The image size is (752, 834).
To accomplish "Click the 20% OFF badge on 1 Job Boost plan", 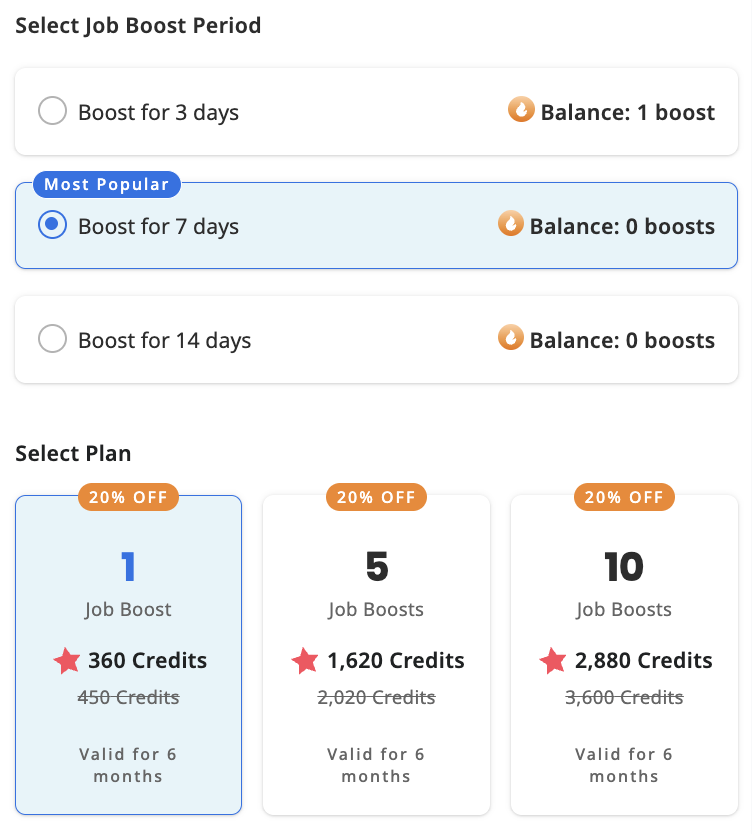I will (128, 497).
